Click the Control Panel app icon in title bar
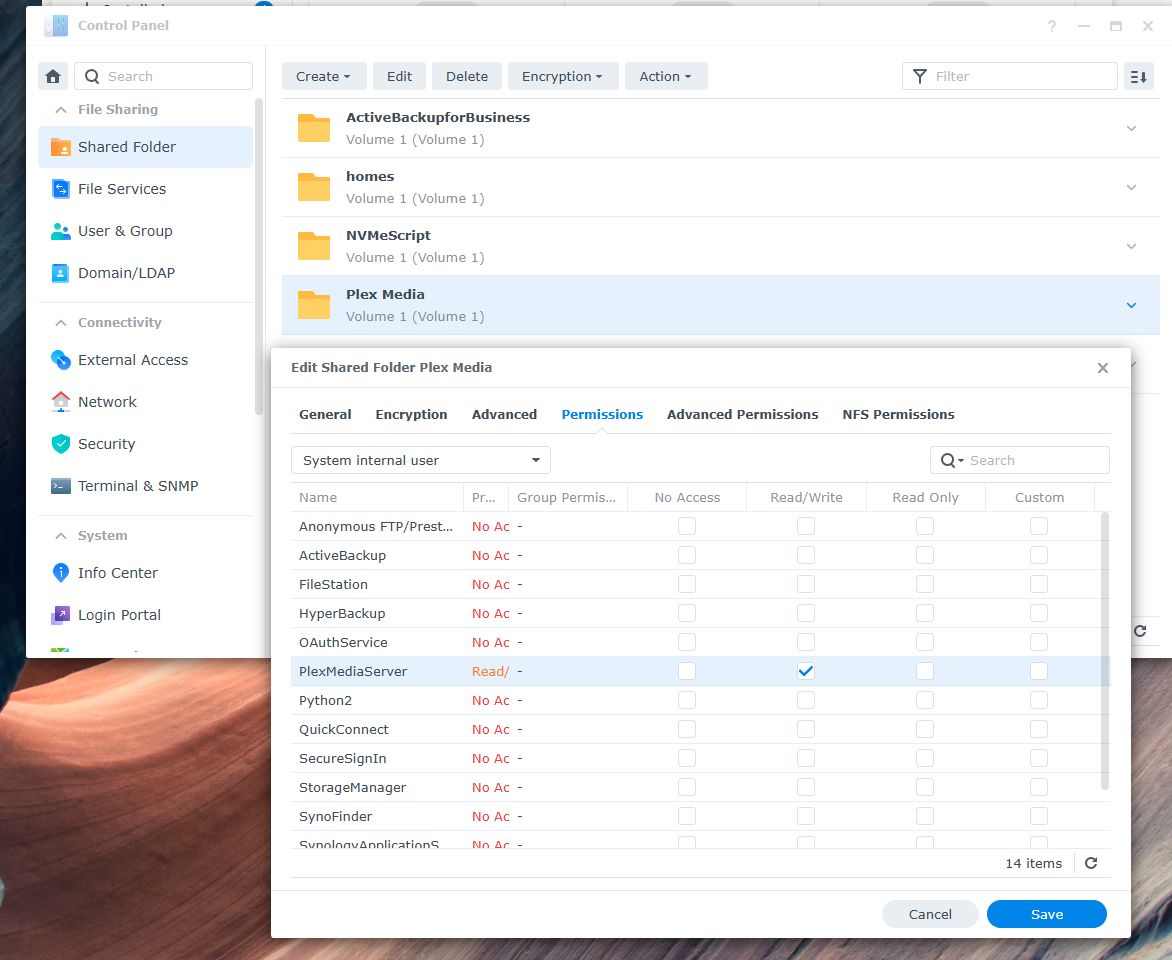The height and width of the screenshot is (960, 1172). pyautogui.click(x=56, y=25)
